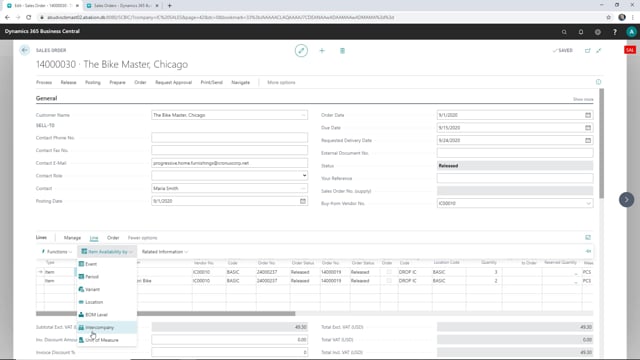The width and height of the screenshot is (640, 360).
Task: Open the Order Date calendar picker
Action: [588, 115]
